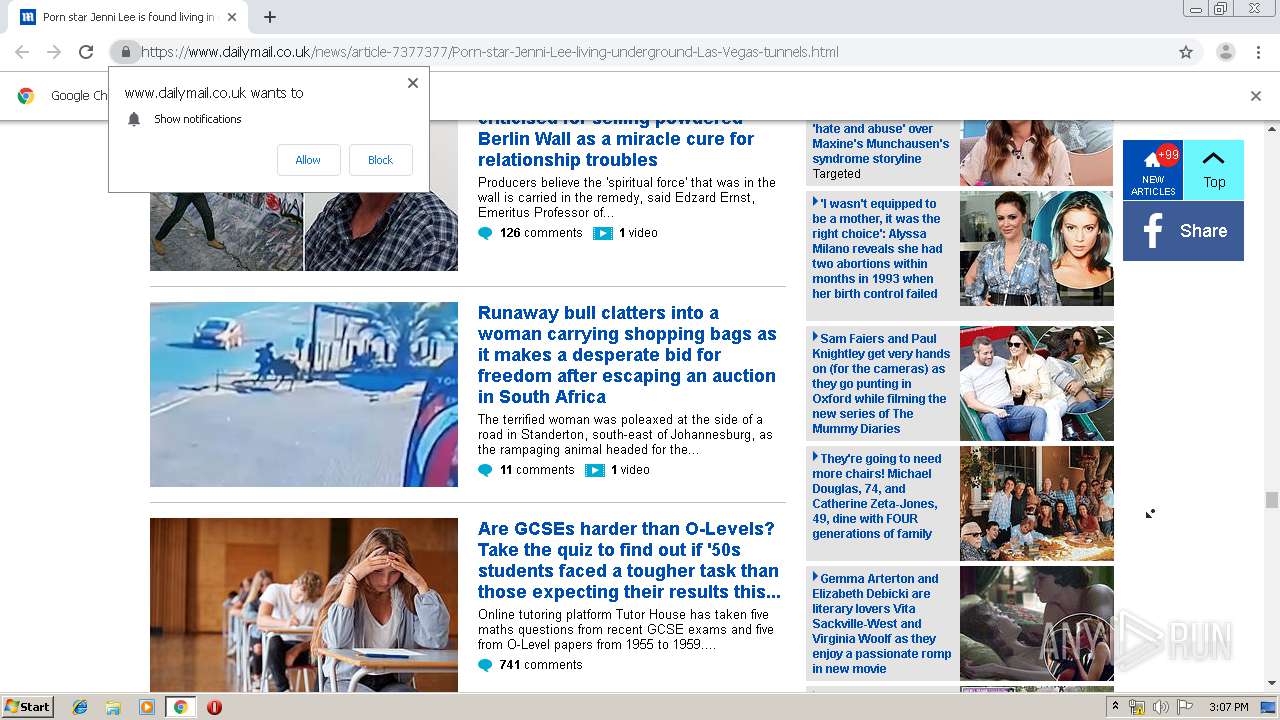Block notifications in the permission popup
Image resolution: width=1280 pixels, height=720 pixels.
pyautogui.click(x=380, y=160)
